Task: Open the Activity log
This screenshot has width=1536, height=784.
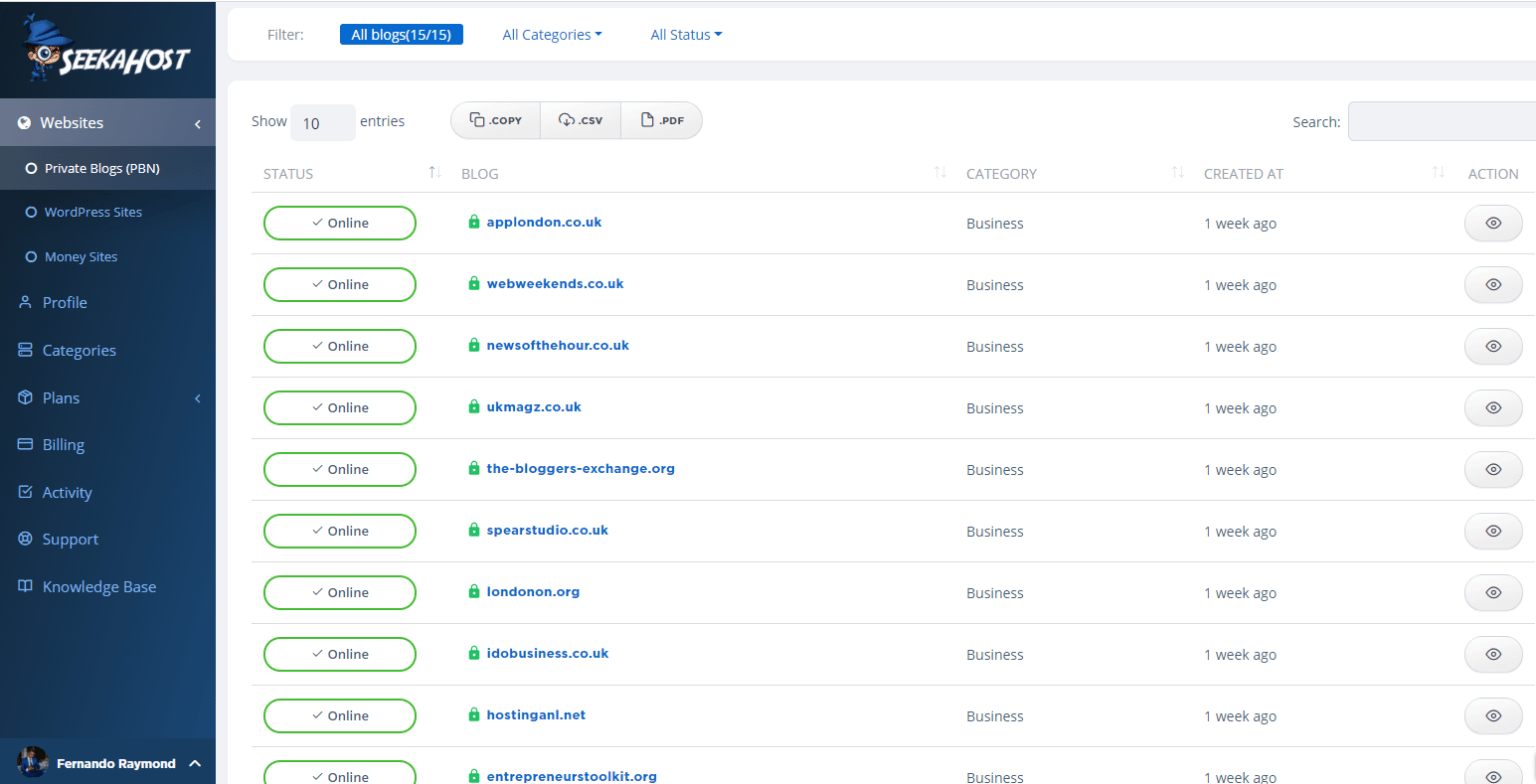Action: tap(66, 492)
